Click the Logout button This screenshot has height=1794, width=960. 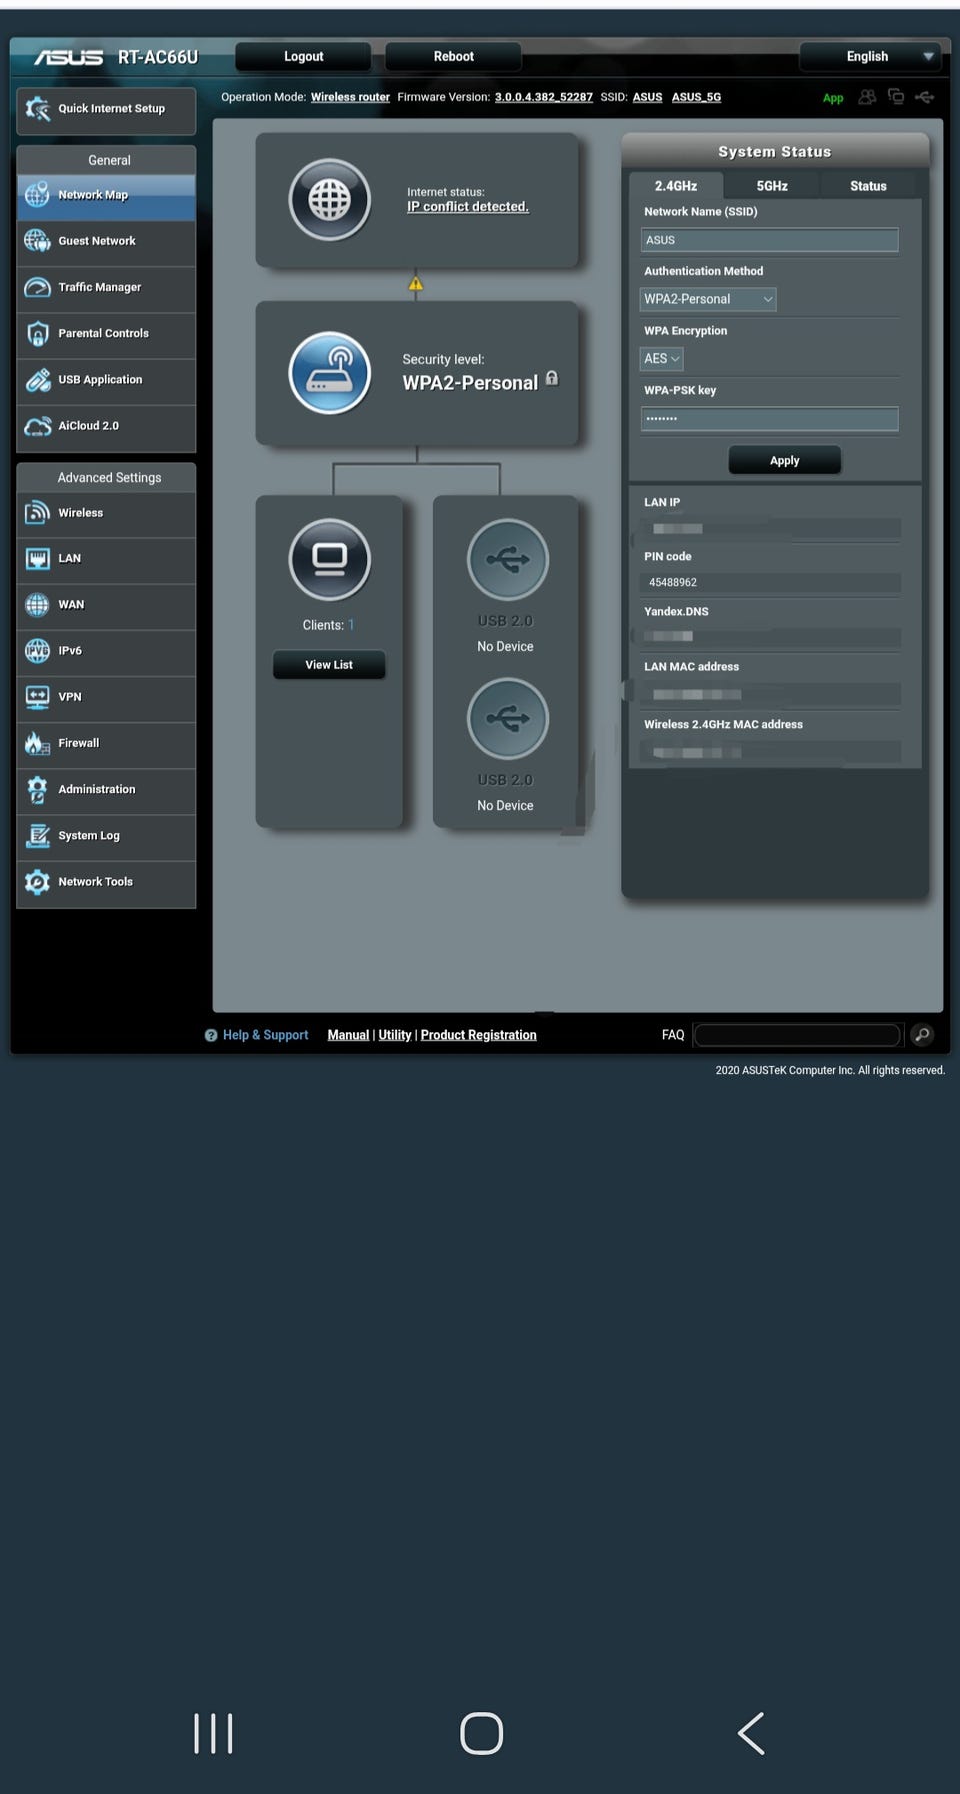[303, 56]
